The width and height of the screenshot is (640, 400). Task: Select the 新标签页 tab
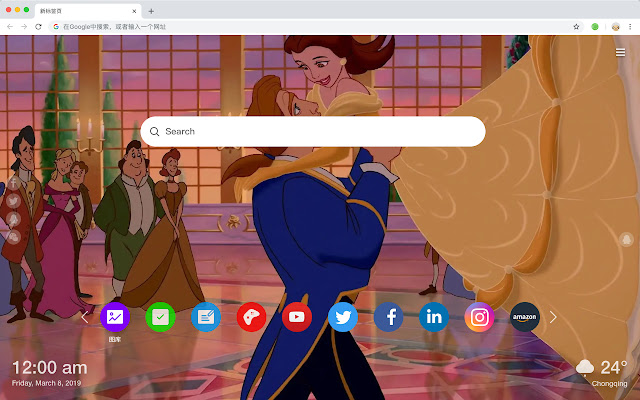(x=88, y=11)
